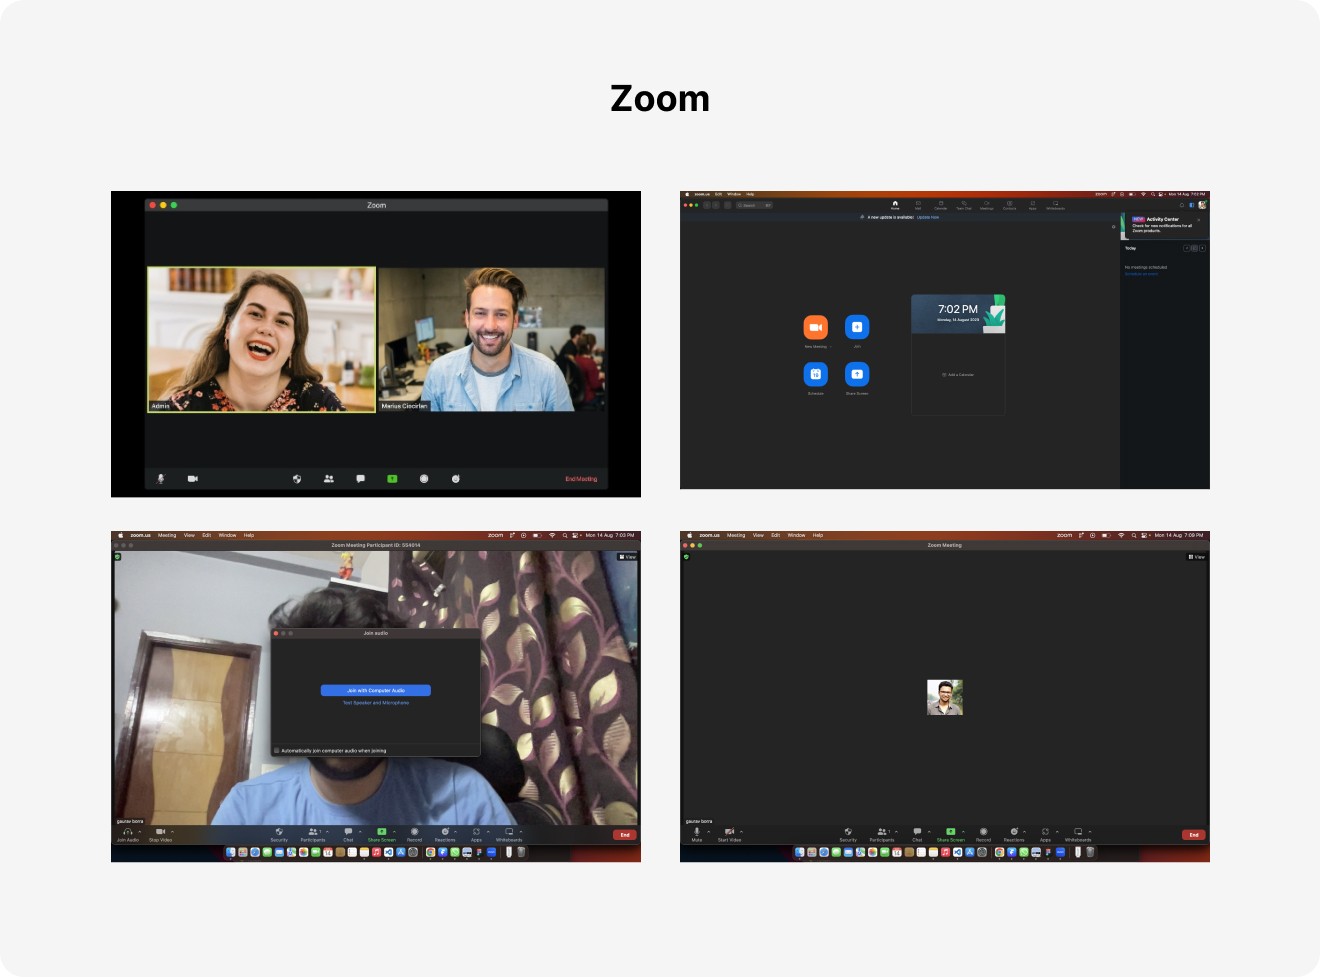The height and width of the screenshot is (977, 1320).
Task: Open View button in profile-photo meeting
Action: pyautogui.click(x=1196, y=557)
